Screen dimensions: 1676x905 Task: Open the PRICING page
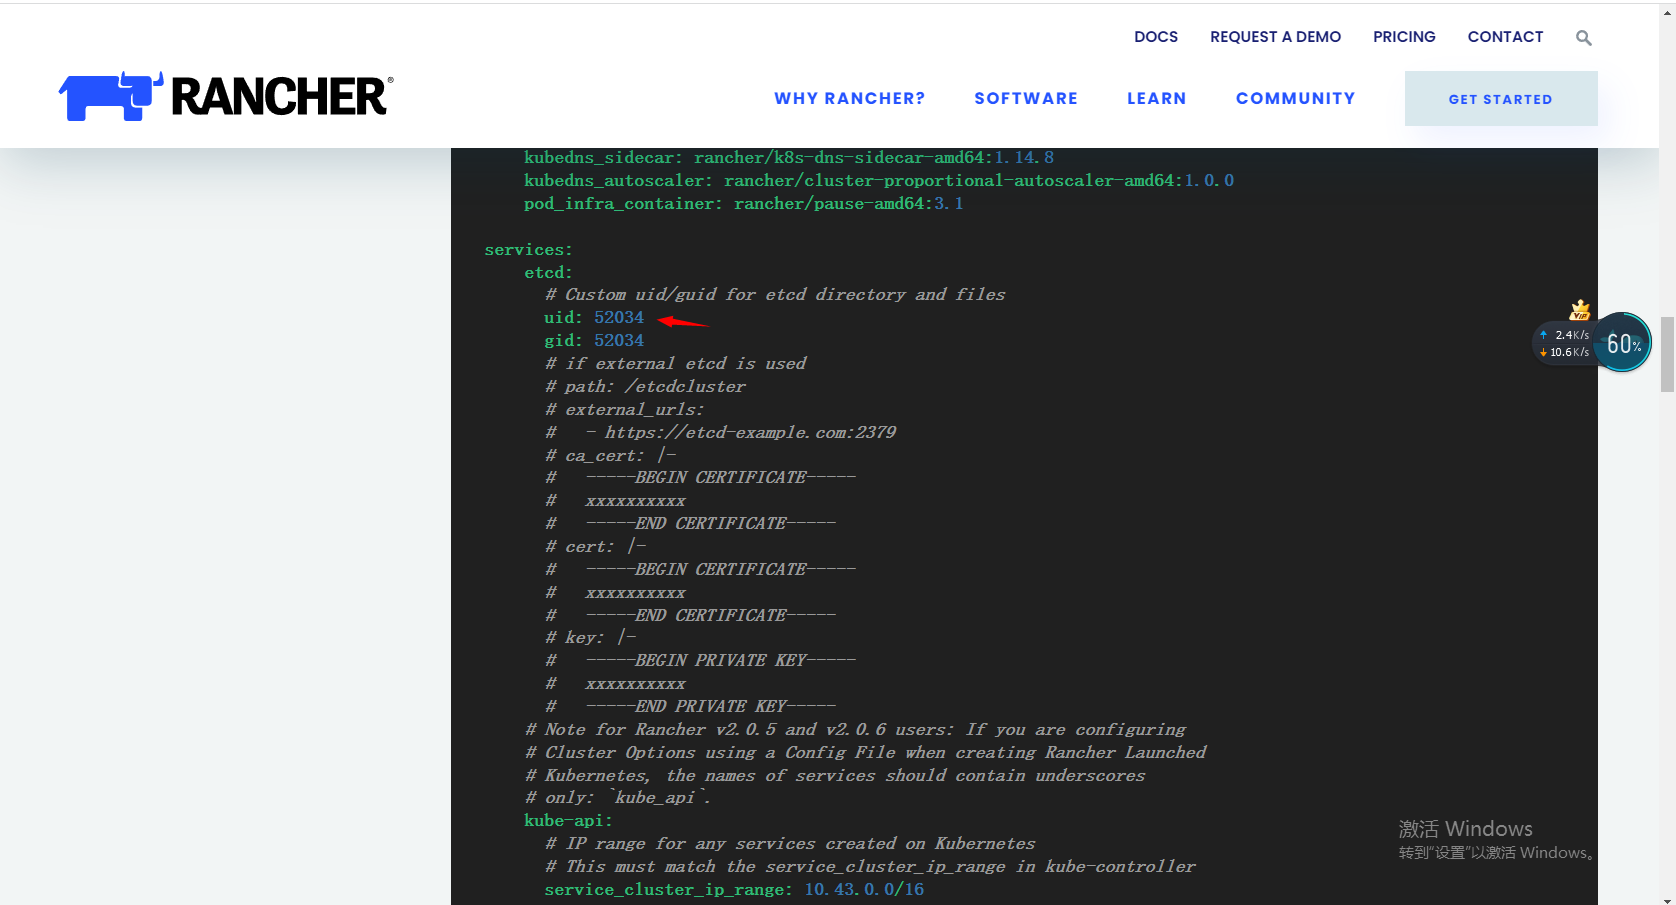click(x=1404, y=37)
